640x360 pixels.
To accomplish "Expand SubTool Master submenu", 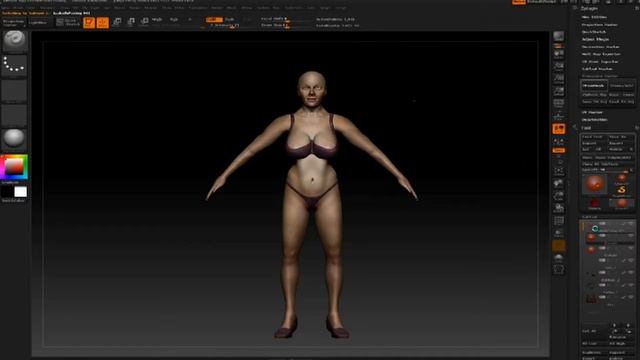I will coord(597,69).
